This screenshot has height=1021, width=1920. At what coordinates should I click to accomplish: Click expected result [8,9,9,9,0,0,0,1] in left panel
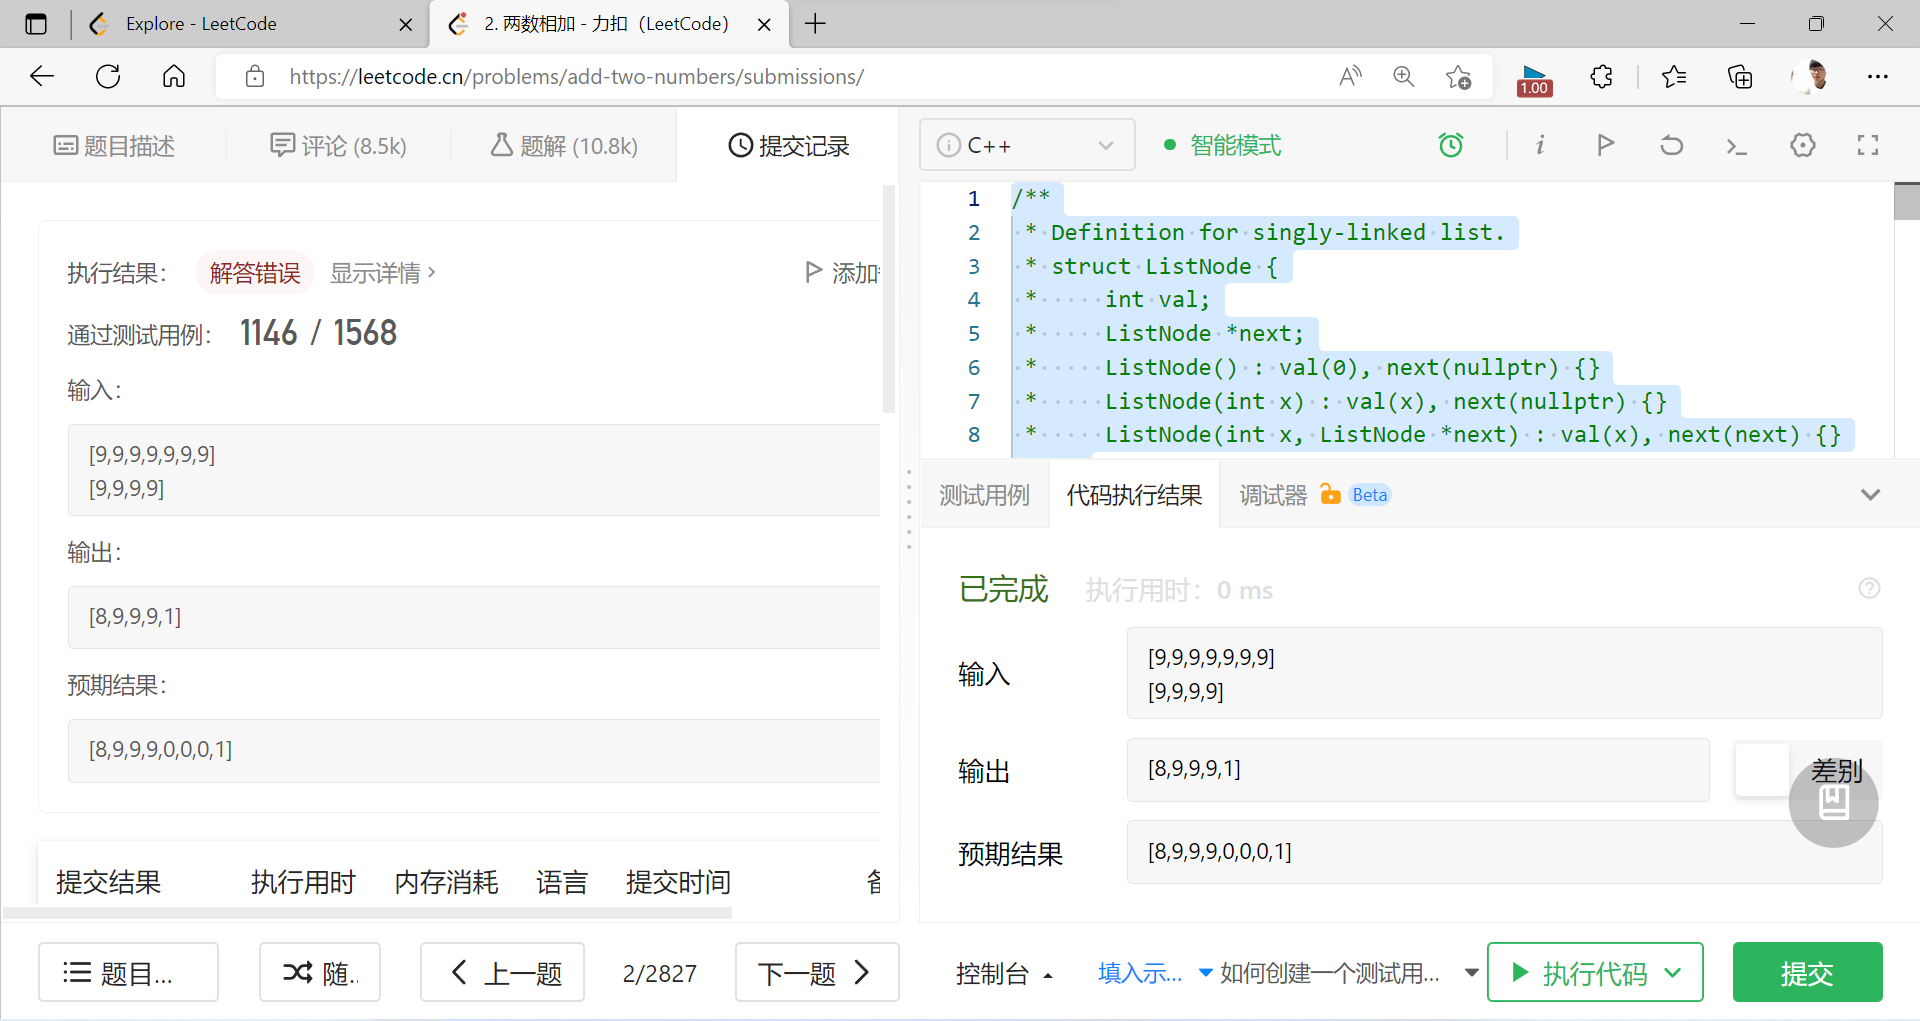160,749
